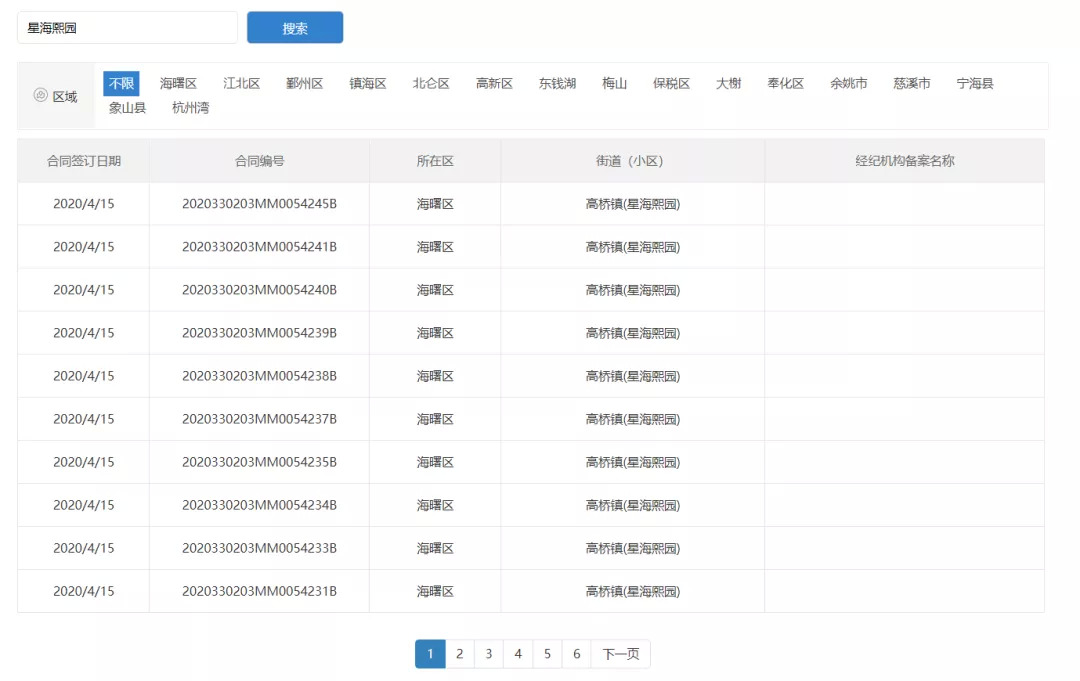Pick the 东钱湖 region option
The height and width of the screenshot is (681, 1080).
[x=557, y=84]
